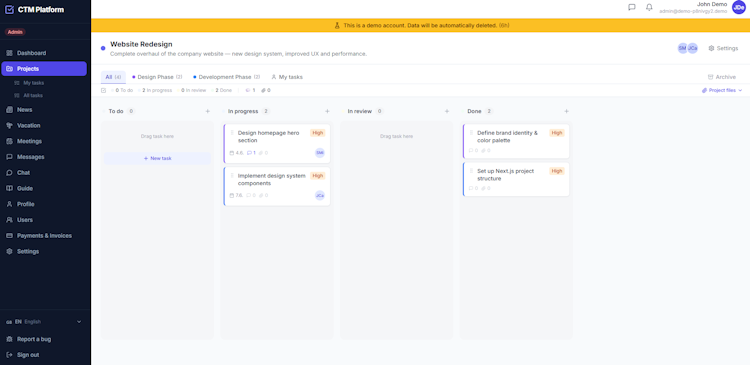
Task: Click the Chat bubble icon in sidebar
Action: pos(9,173)
